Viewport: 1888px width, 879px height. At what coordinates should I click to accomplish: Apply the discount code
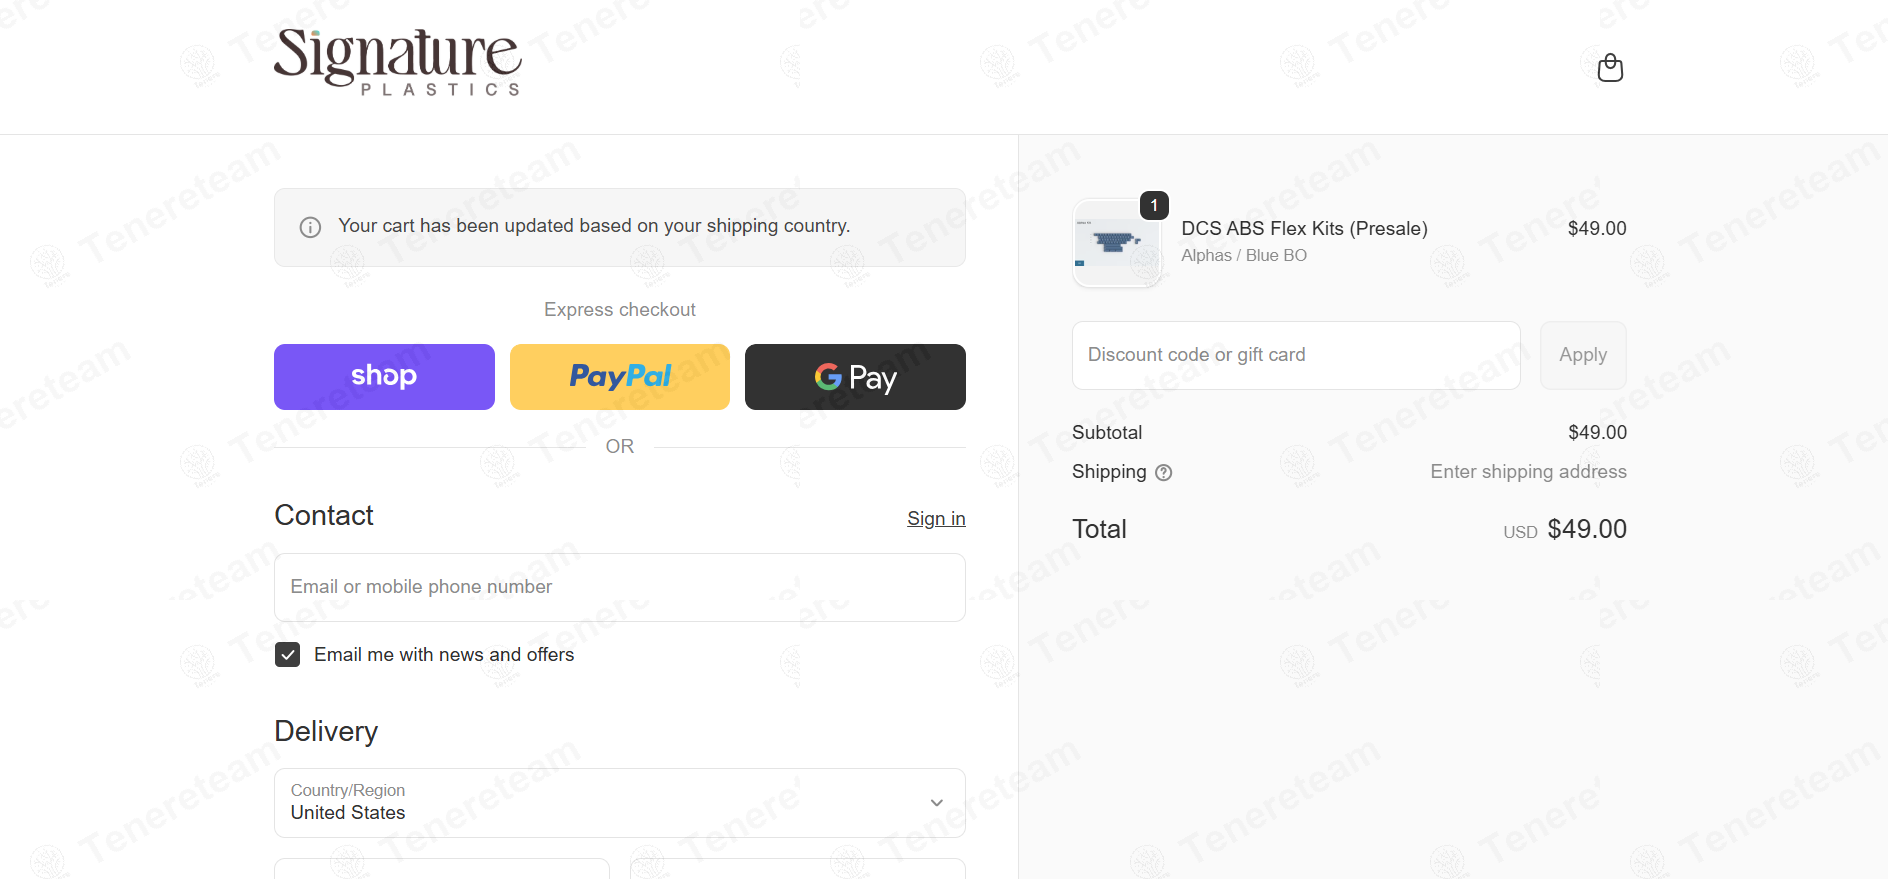point(1583,355)
